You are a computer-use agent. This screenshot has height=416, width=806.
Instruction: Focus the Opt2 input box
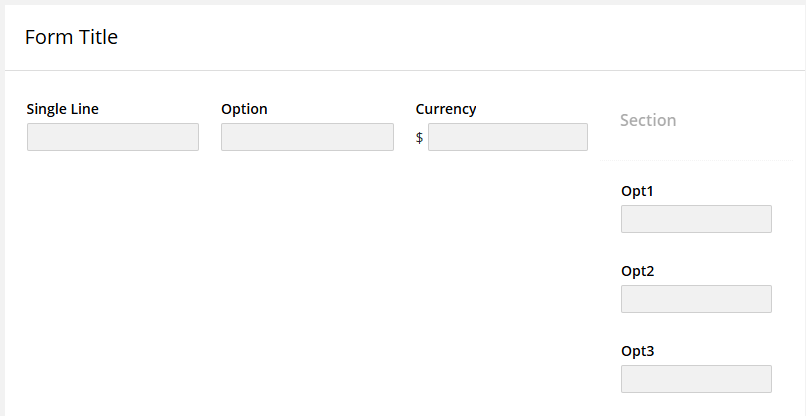click(696, 299)
